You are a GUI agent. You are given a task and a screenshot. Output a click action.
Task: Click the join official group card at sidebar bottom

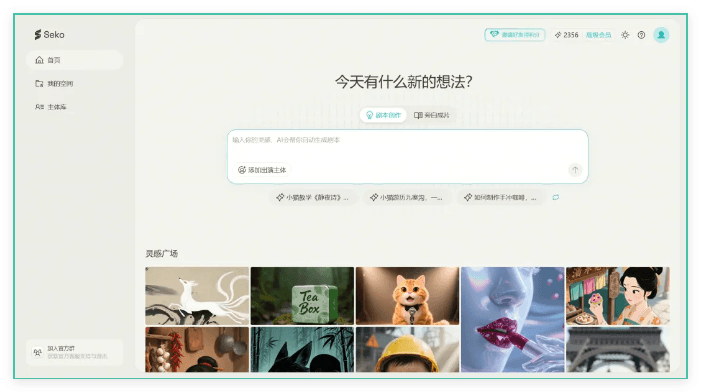click(75, 352)
